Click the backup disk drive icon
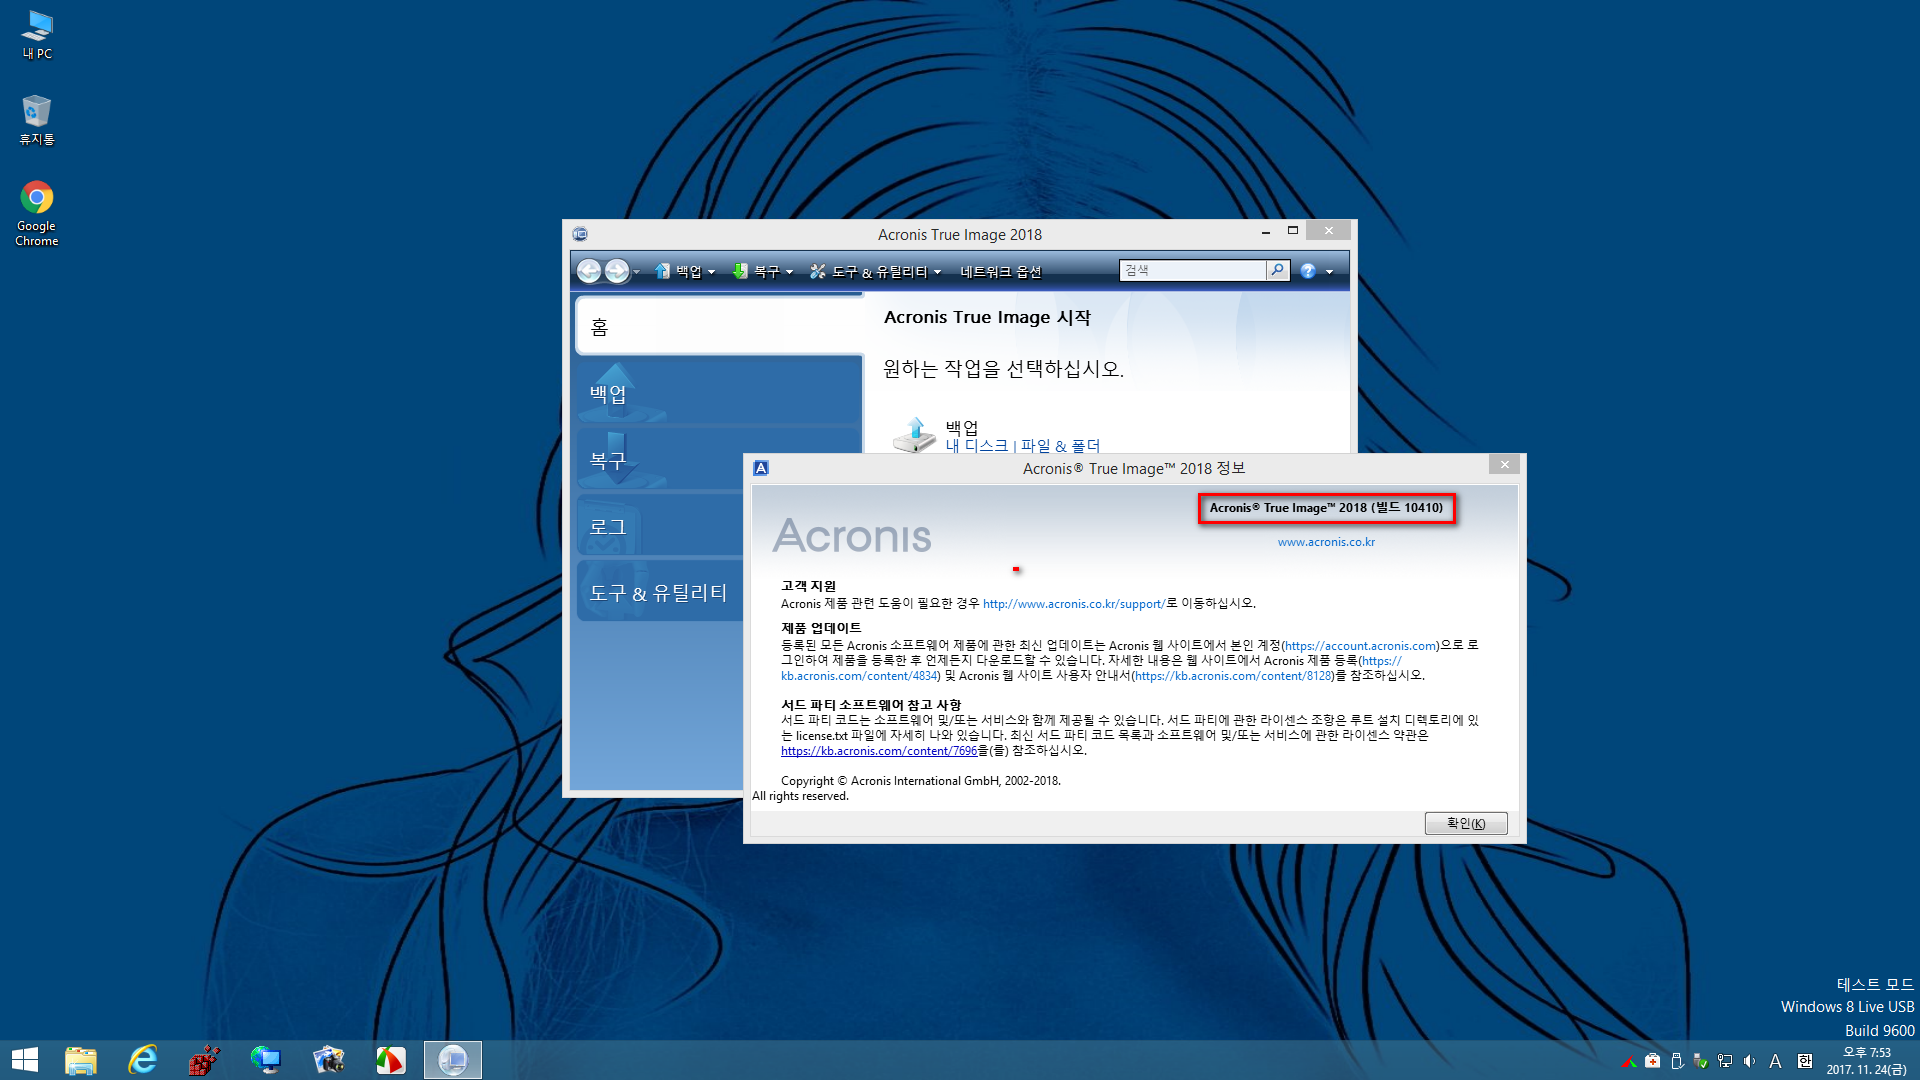This screenshot has width=1920, height=1080. pos(914,436)
